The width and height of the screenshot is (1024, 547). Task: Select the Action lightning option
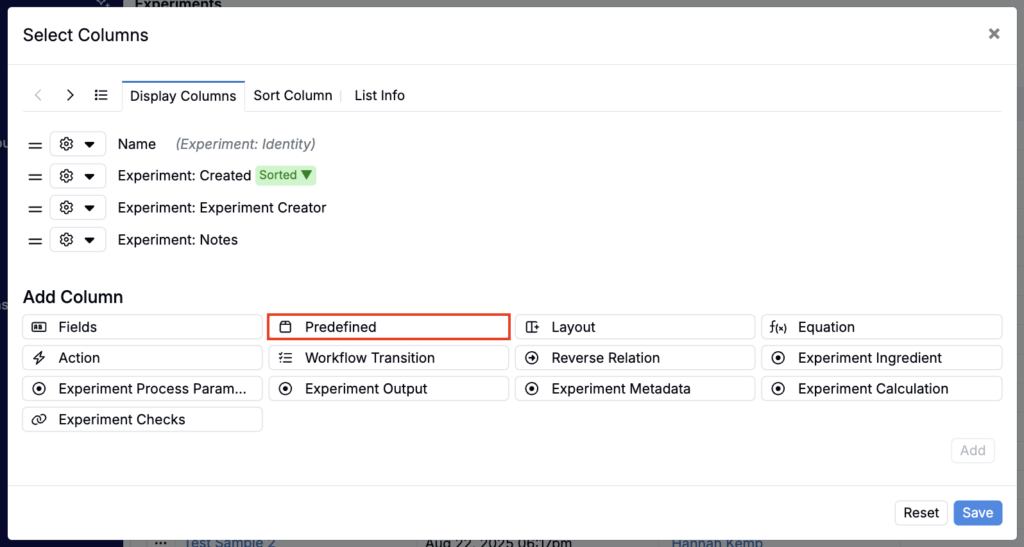click(142, 358)
